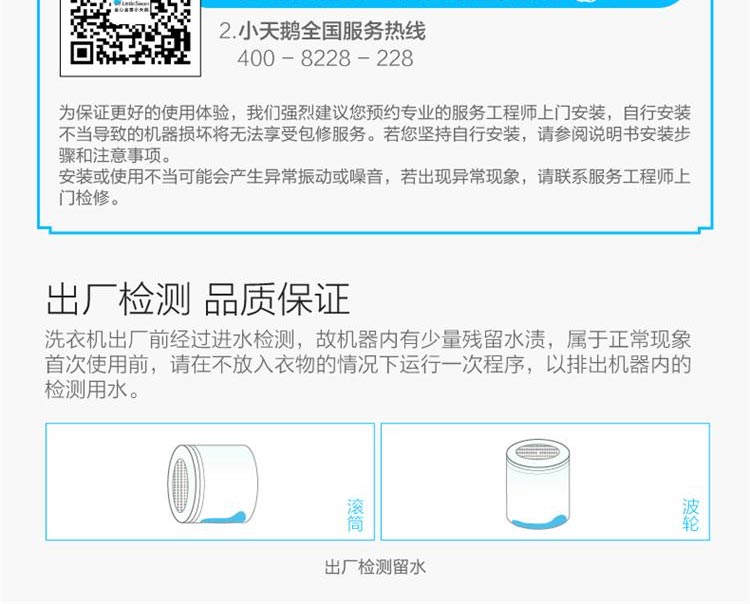Tap hotline number 400-8228-228
750x604 pixels.
tap(325, 58)
